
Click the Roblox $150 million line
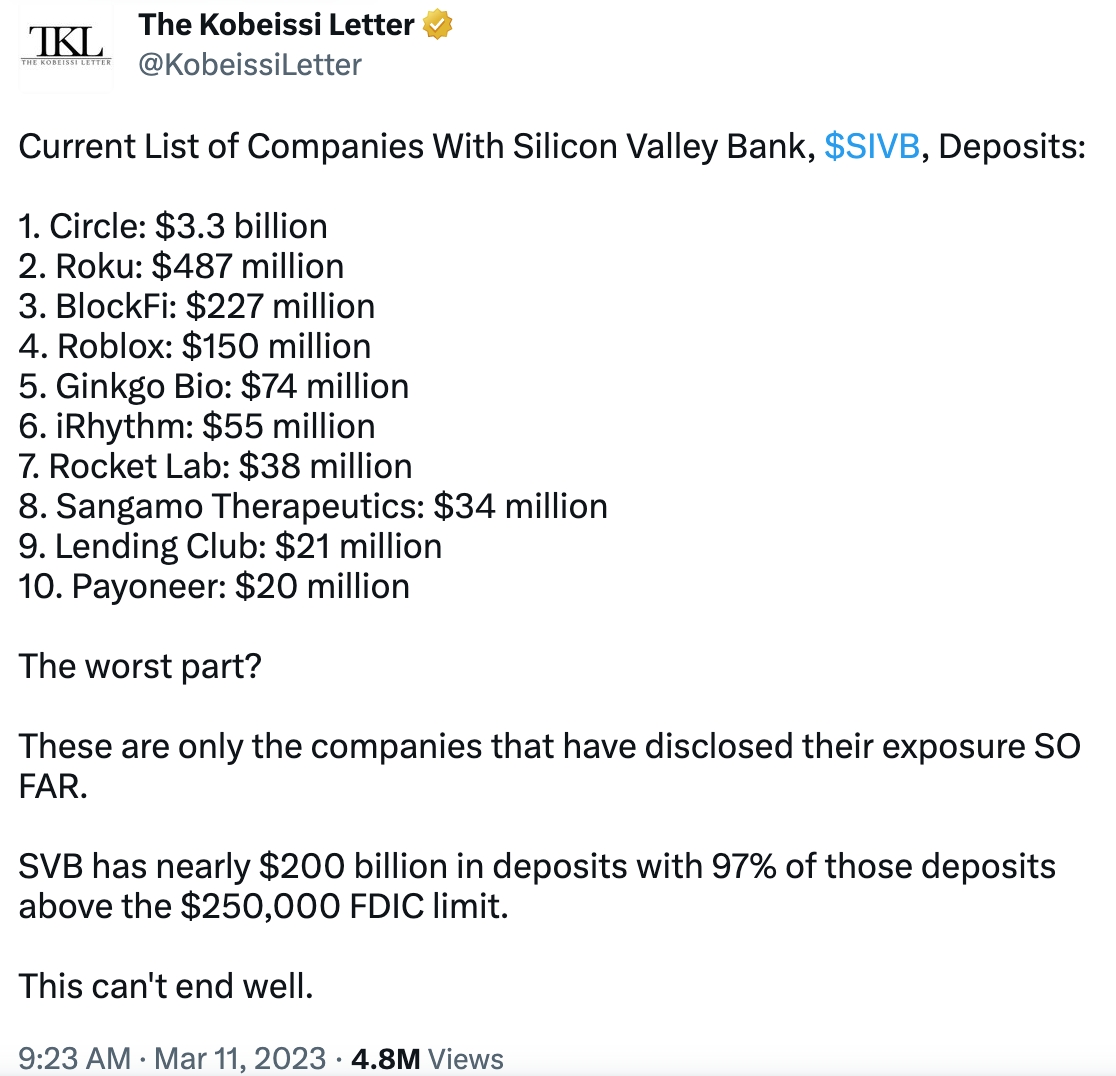[x=195, y=346]
